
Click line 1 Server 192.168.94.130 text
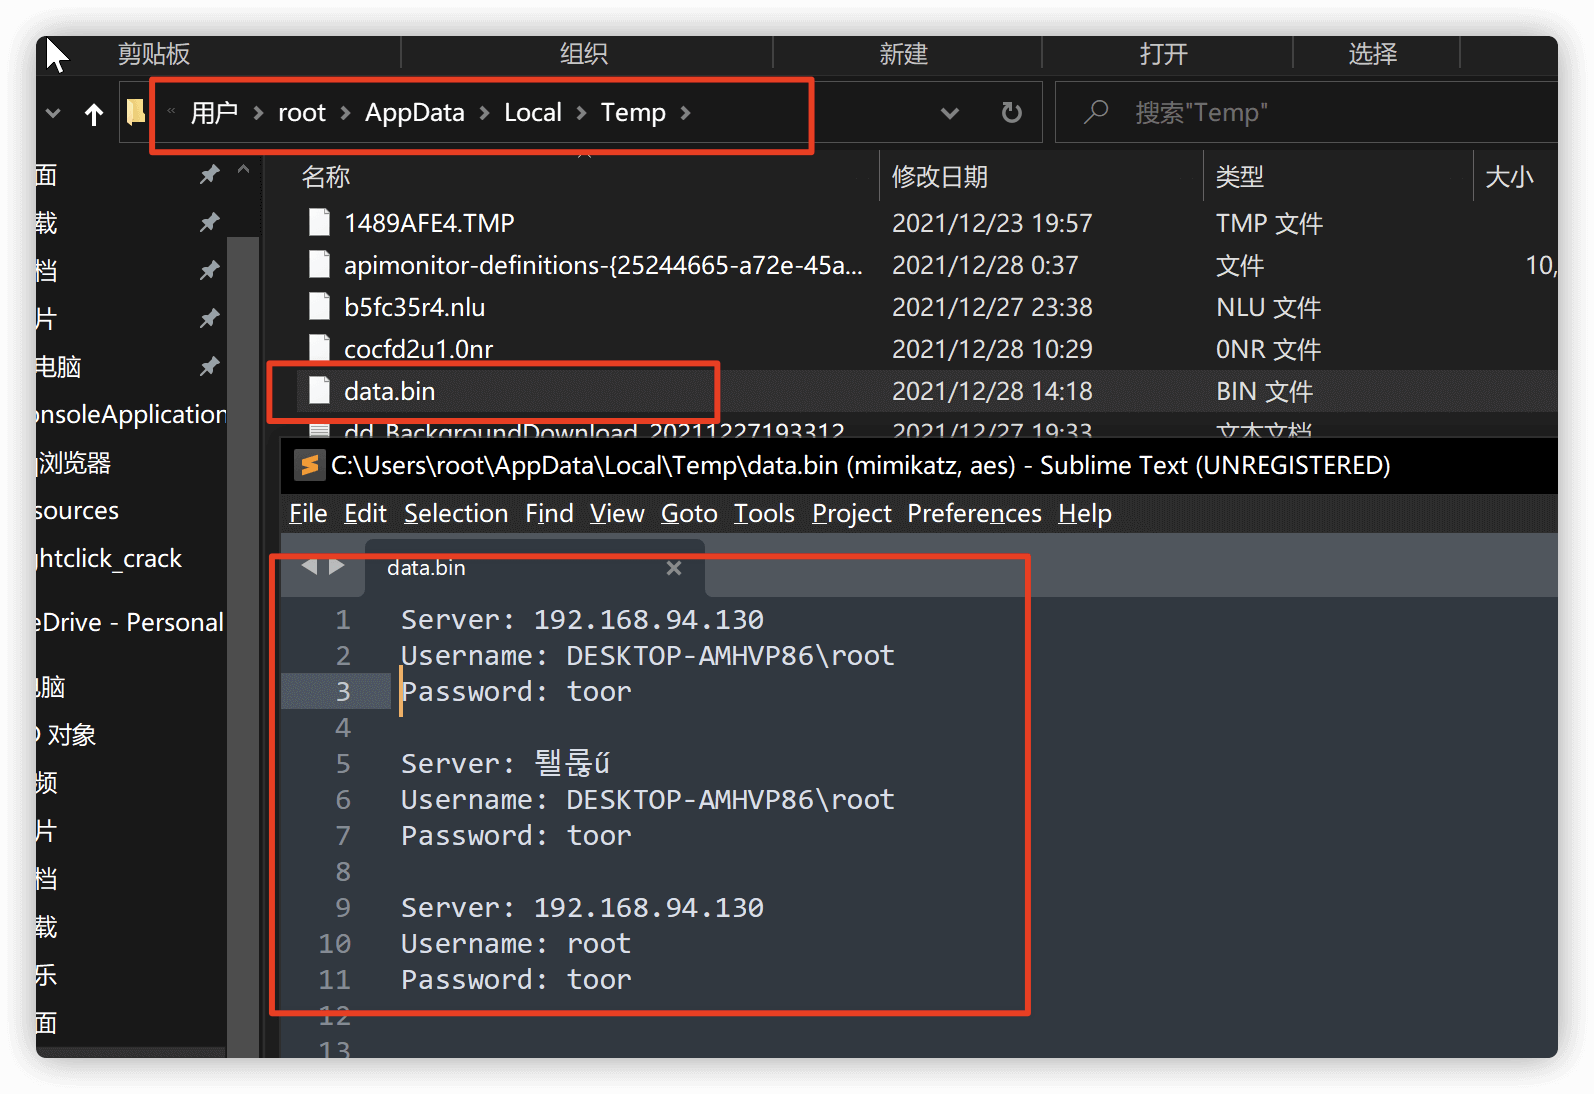(582, 620)
